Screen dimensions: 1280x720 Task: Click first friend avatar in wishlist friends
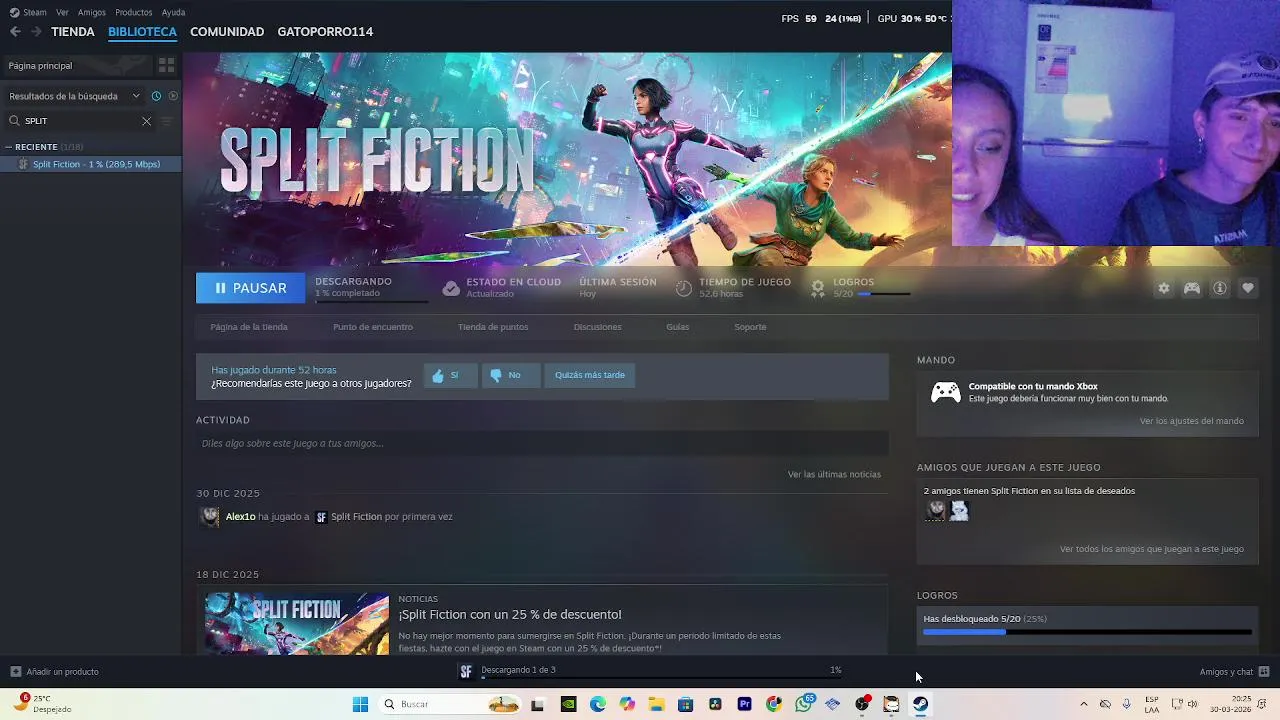coord(936,511)
